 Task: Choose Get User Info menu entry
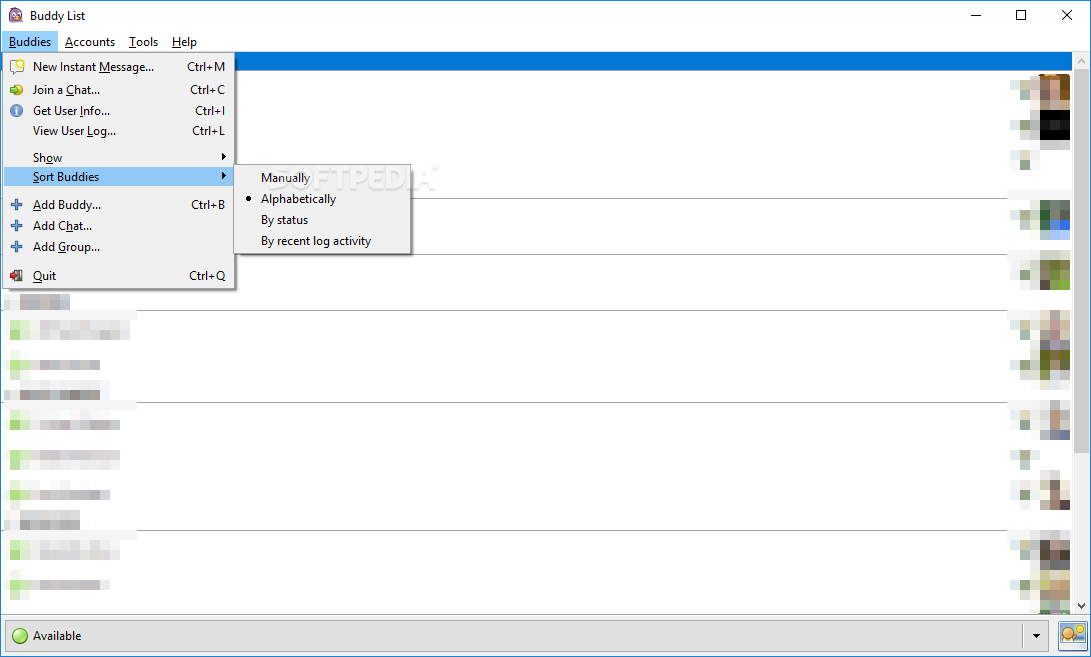(118, 111)
